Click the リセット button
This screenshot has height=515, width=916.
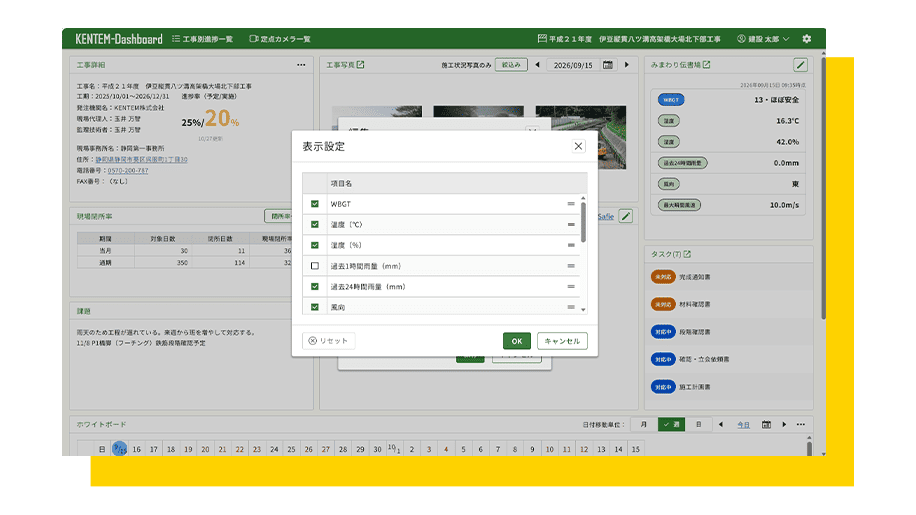[328, 340]
